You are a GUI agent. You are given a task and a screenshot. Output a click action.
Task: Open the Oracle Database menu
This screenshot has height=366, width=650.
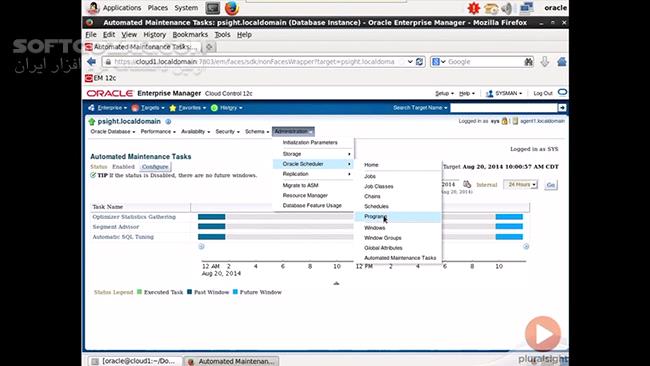113,131
